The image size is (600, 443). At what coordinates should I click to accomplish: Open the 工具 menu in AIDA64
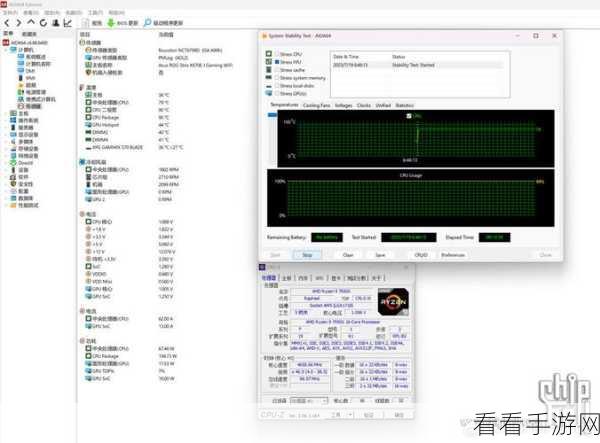click(96, 13)
